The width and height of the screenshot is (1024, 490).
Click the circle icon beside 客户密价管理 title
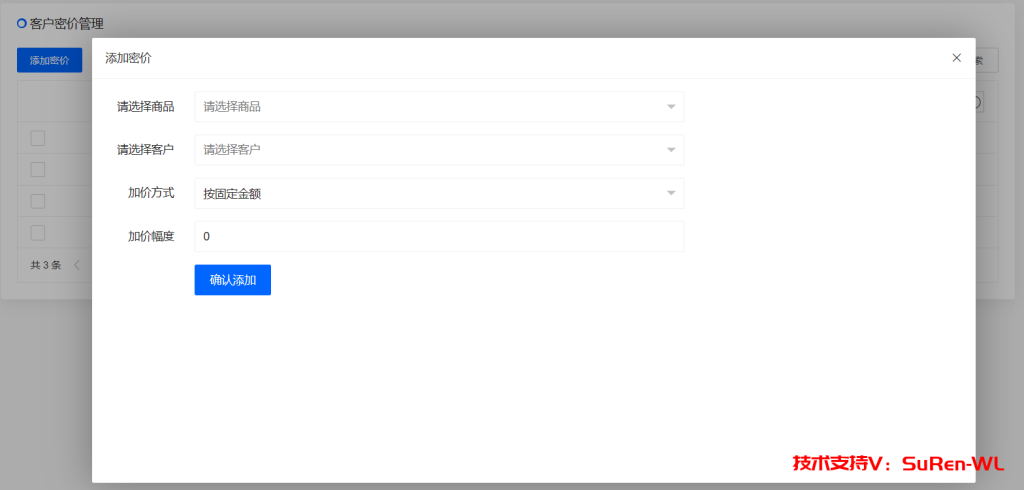tap(22, 24)
